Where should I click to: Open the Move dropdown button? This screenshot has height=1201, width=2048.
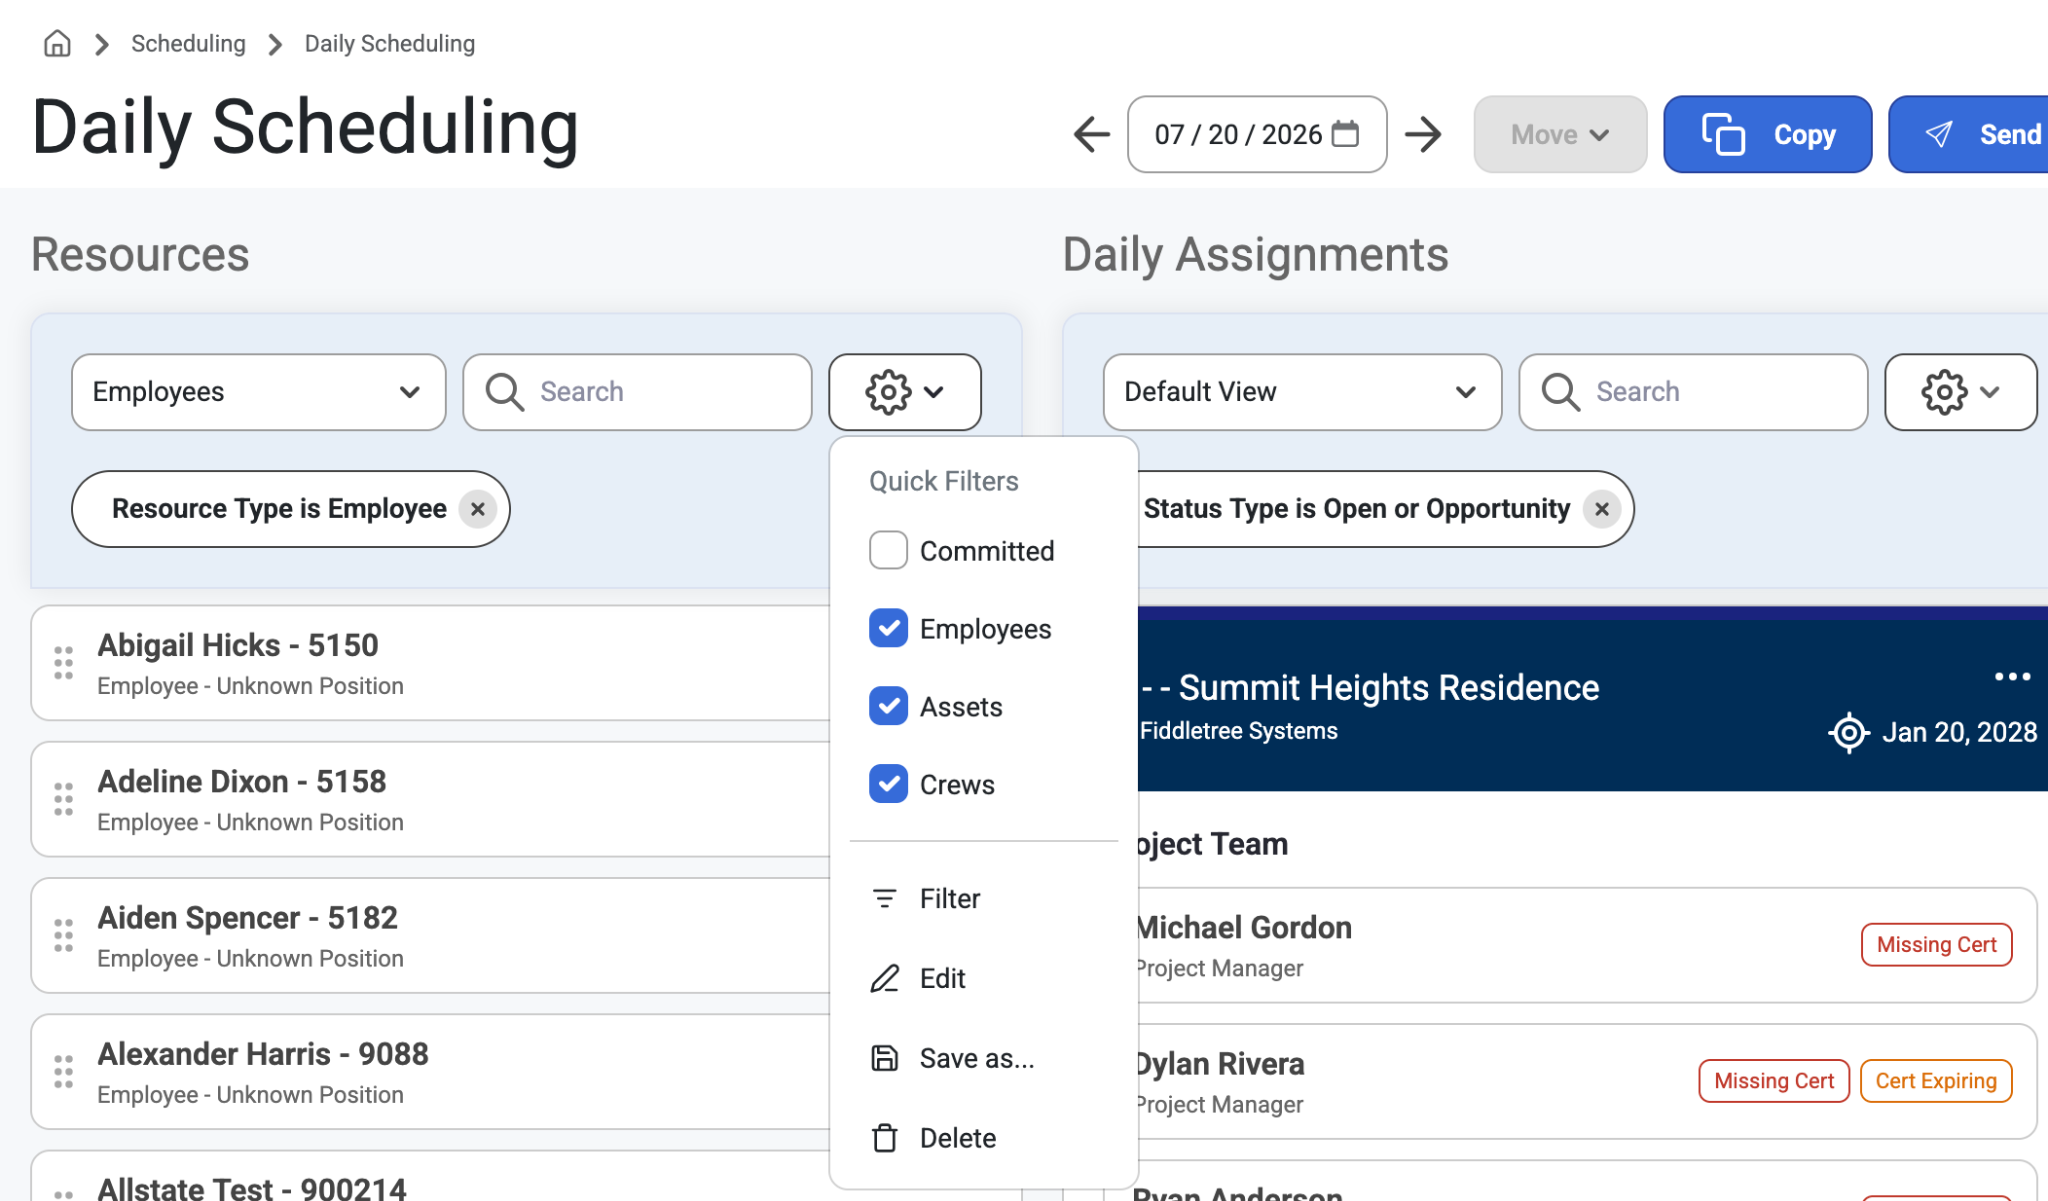[1559, 134]
